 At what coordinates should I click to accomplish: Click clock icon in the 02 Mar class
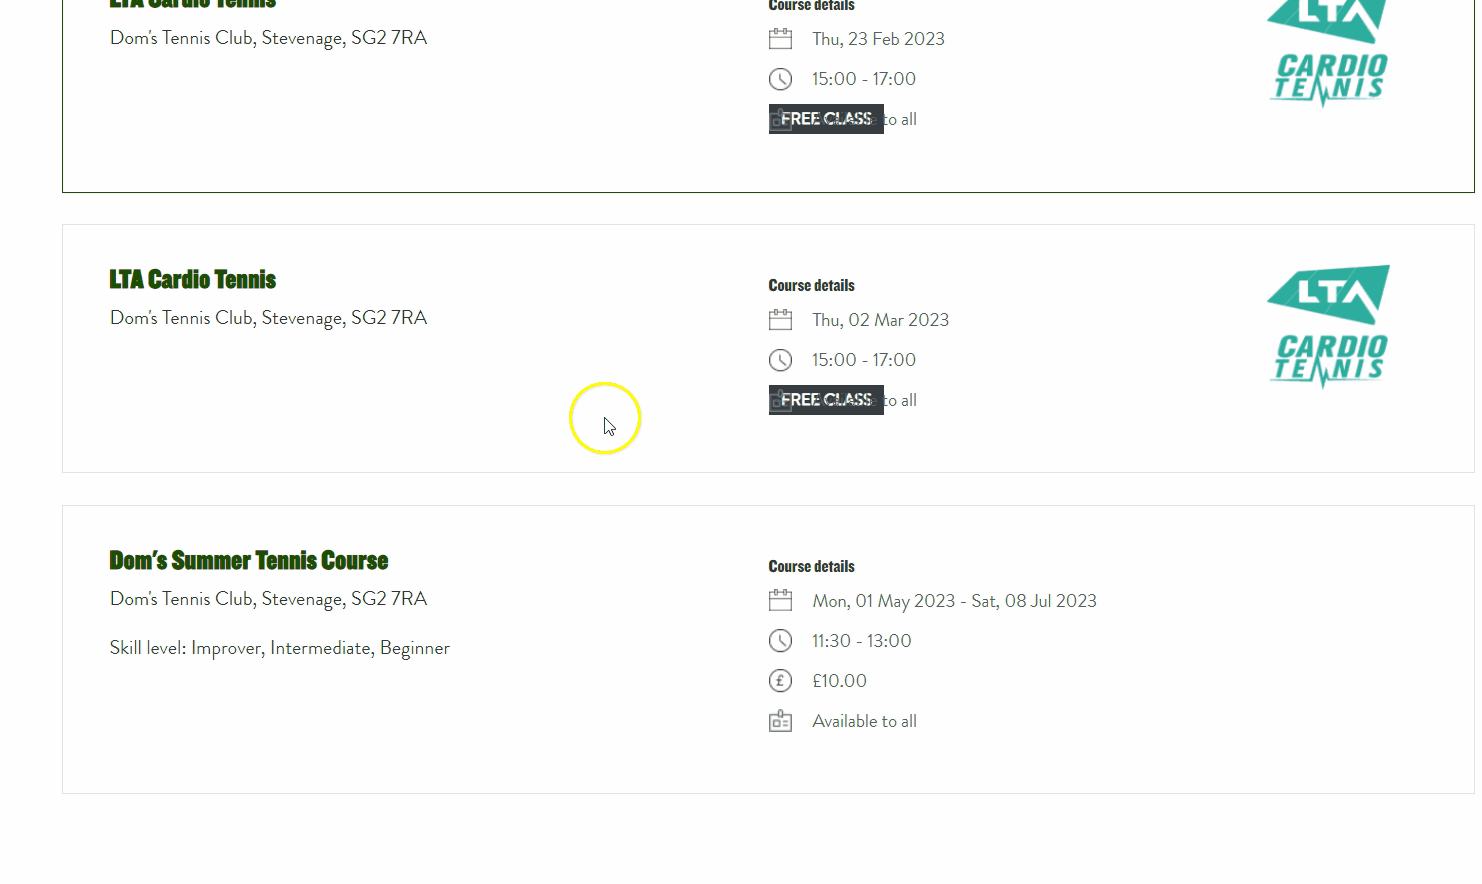780,360
